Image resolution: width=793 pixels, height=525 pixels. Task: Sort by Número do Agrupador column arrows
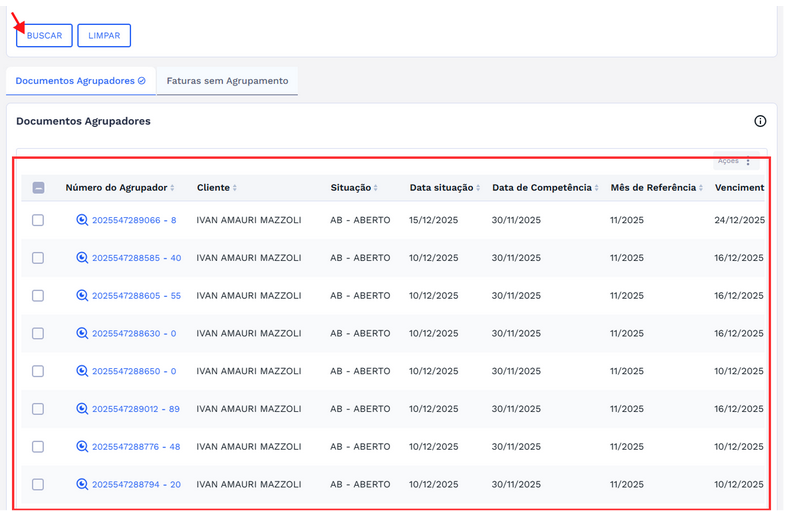172,188
